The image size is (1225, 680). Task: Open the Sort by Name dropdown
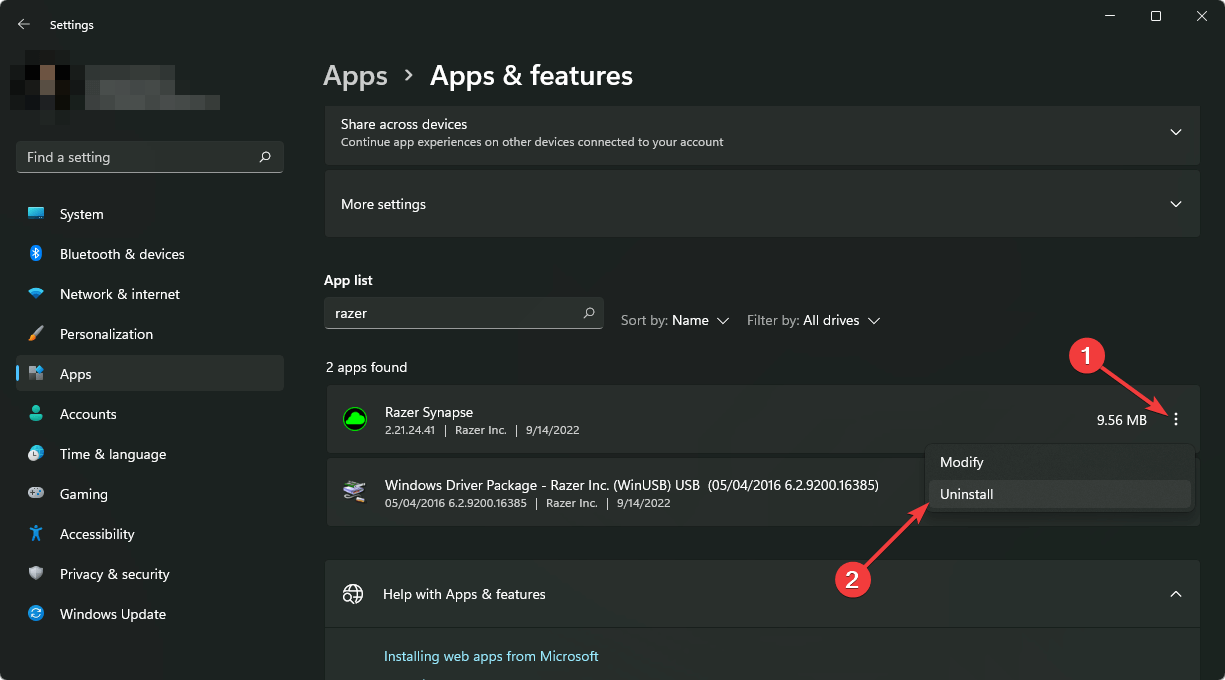[675, 321]
